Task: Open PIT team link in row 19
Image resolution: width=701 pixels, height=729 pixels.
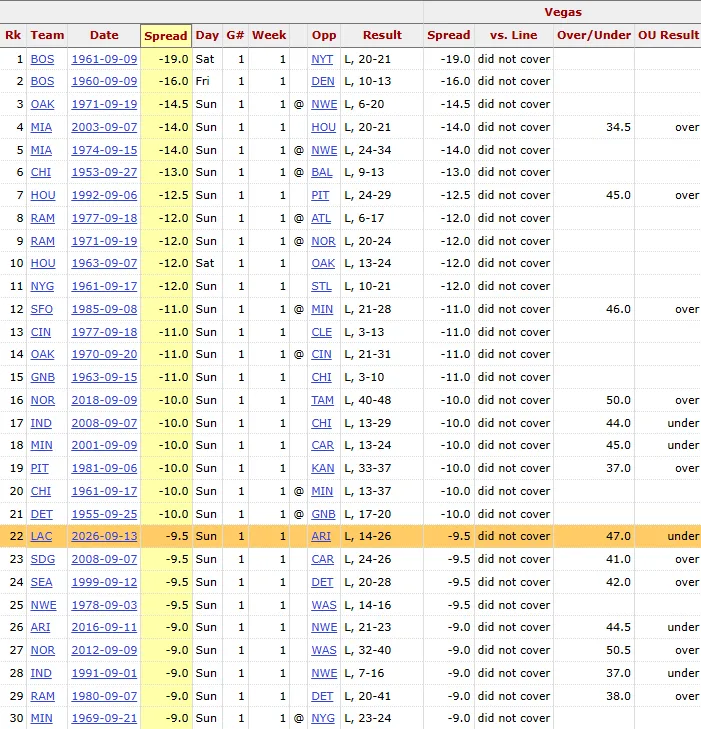Action: click(40, 469)
